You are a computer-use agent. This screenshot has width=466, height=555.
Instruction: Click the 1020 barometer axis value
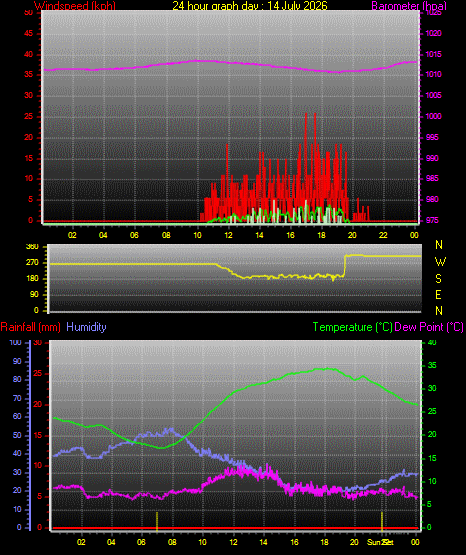tap(433, 34)
